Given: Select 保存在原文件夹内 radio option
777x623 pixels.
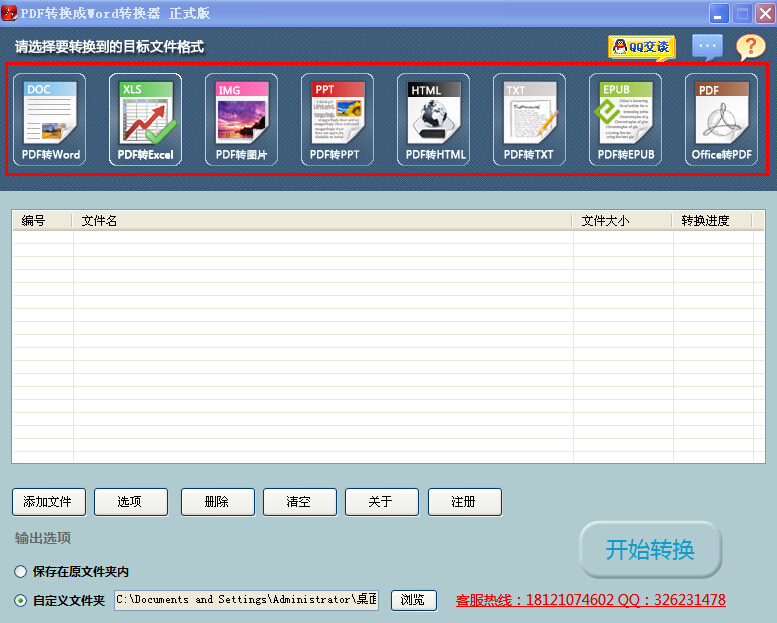Looking at the screenshot, I should 20,571.
